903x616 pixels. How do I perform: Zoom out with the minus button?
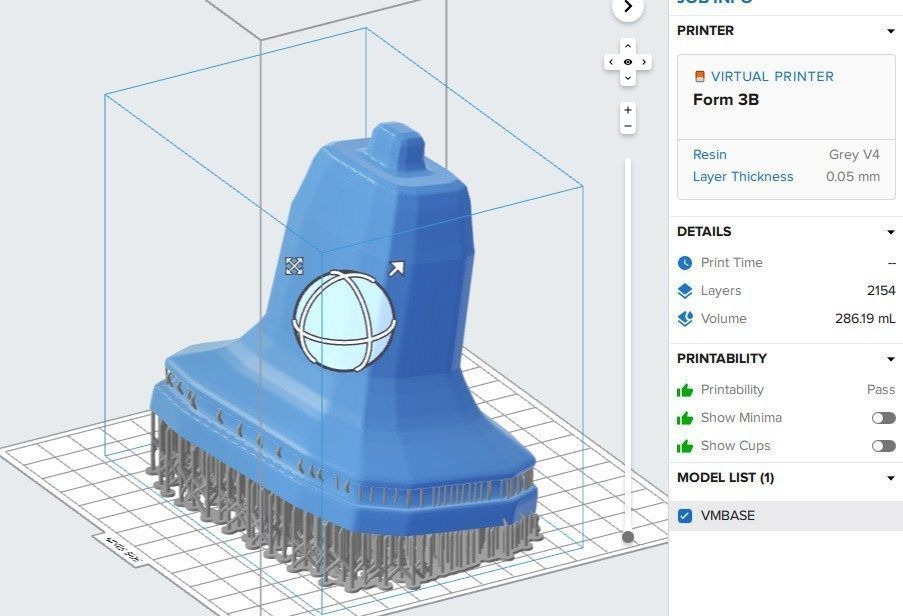click(x=628, y=126)
